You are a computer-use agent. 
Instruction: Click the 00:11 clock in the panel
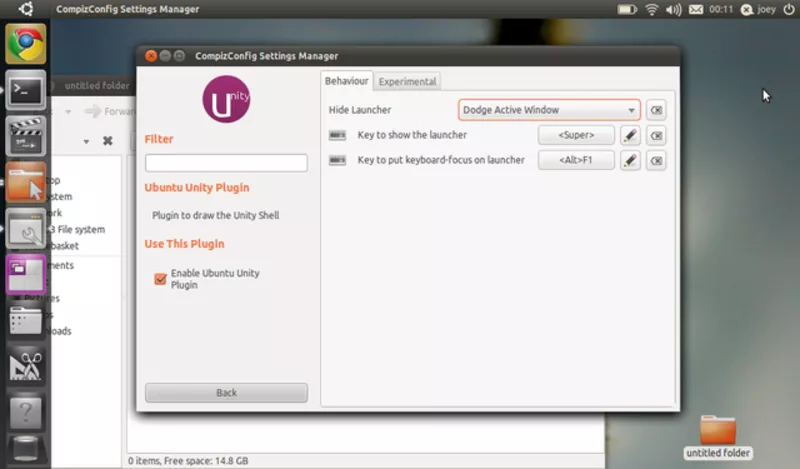click(721, 9)
